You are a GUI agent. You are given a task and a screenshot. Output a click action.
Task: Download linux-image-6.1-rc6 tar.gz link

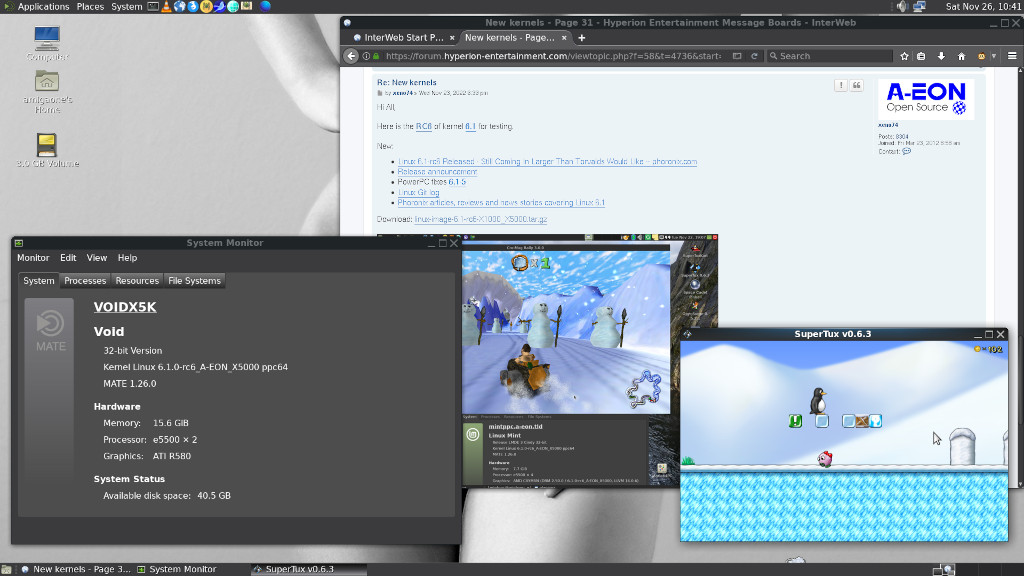[481, 219]
